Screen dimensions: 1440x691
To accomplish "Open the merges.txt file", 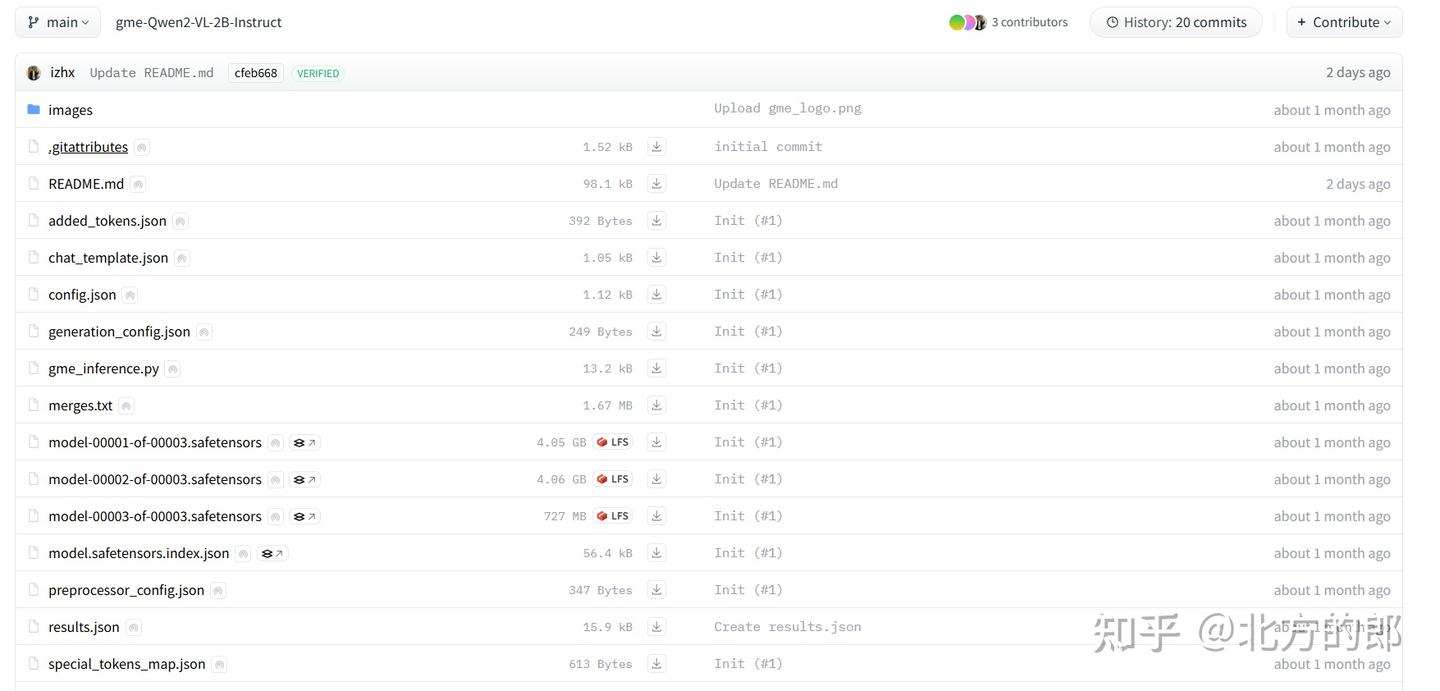I will tap(80, 406).
